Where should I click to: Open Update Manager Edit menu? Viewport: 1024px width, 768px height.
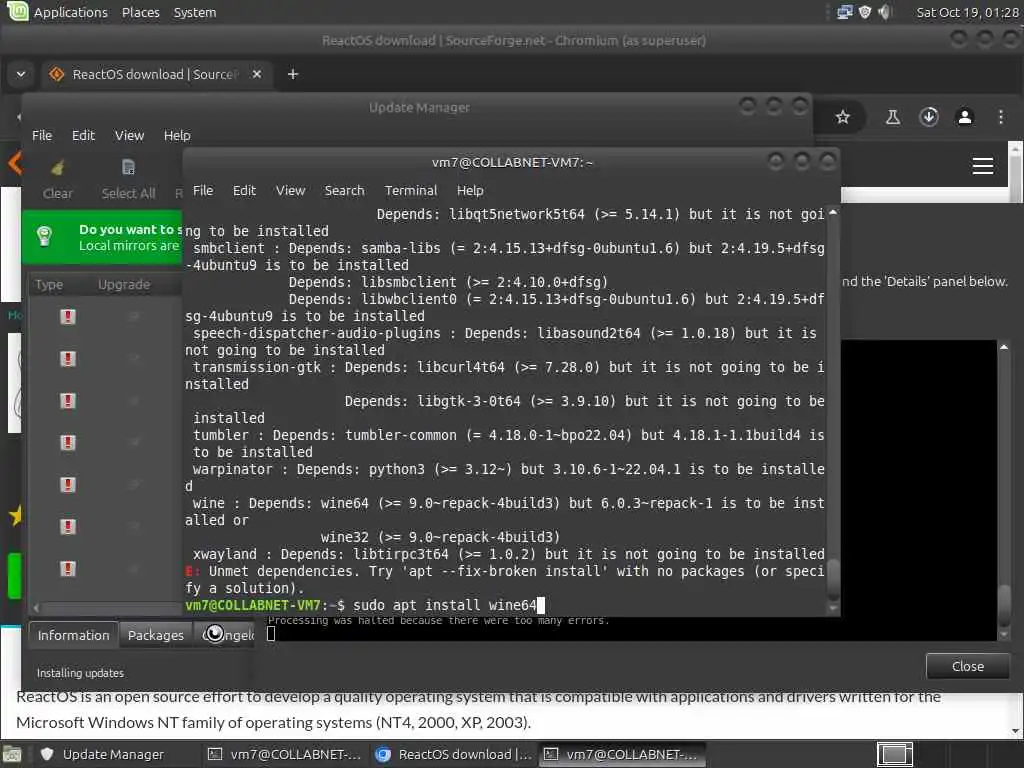pyautogui.click(x=83, y=135)
